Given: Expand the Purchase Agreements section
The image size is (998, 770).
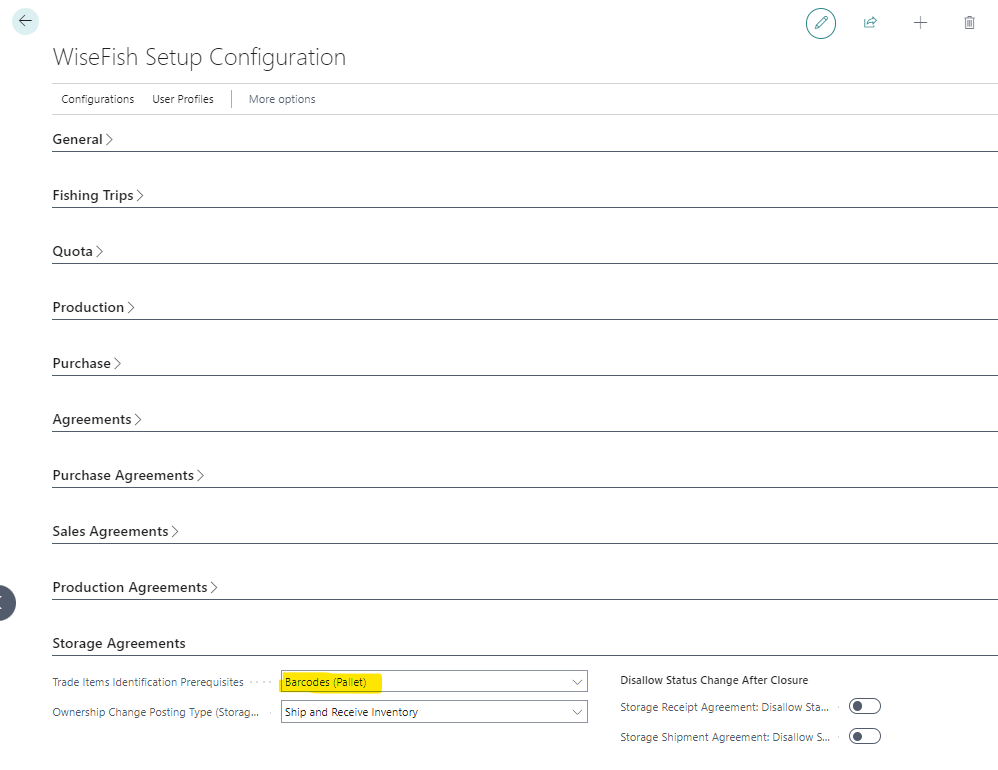Looking at the screenshot, I should click(127, 476).
